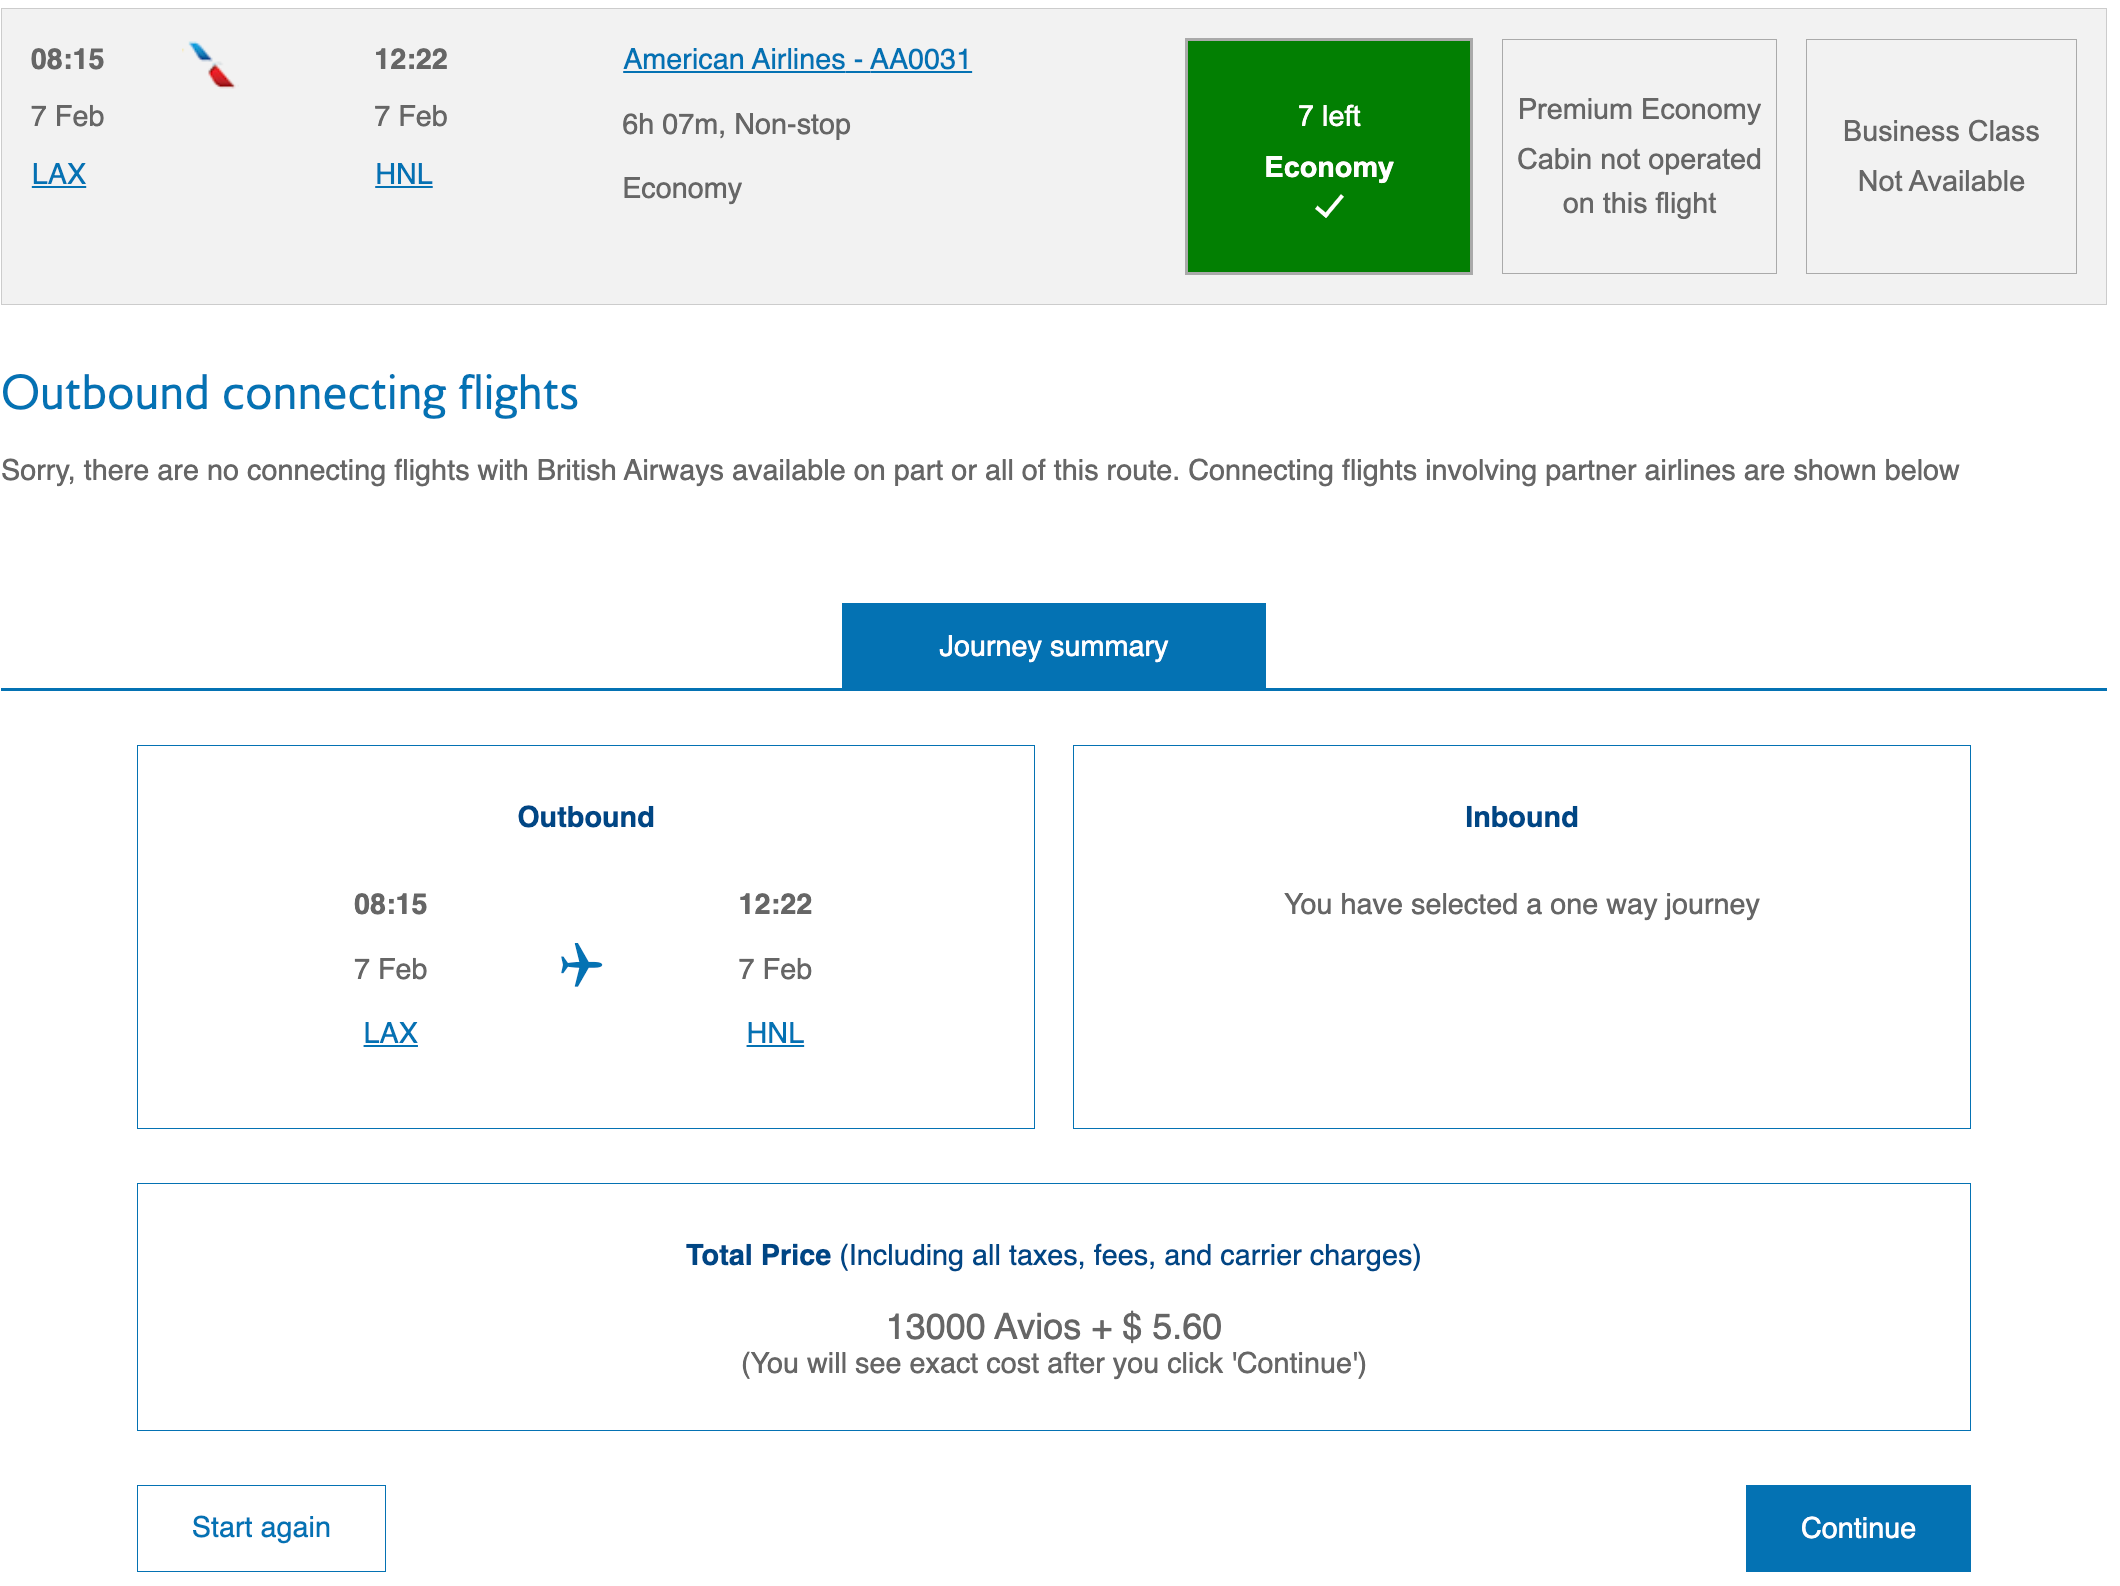
Task: Switch to the Journey summary tab
Action: coord(1053,645)
